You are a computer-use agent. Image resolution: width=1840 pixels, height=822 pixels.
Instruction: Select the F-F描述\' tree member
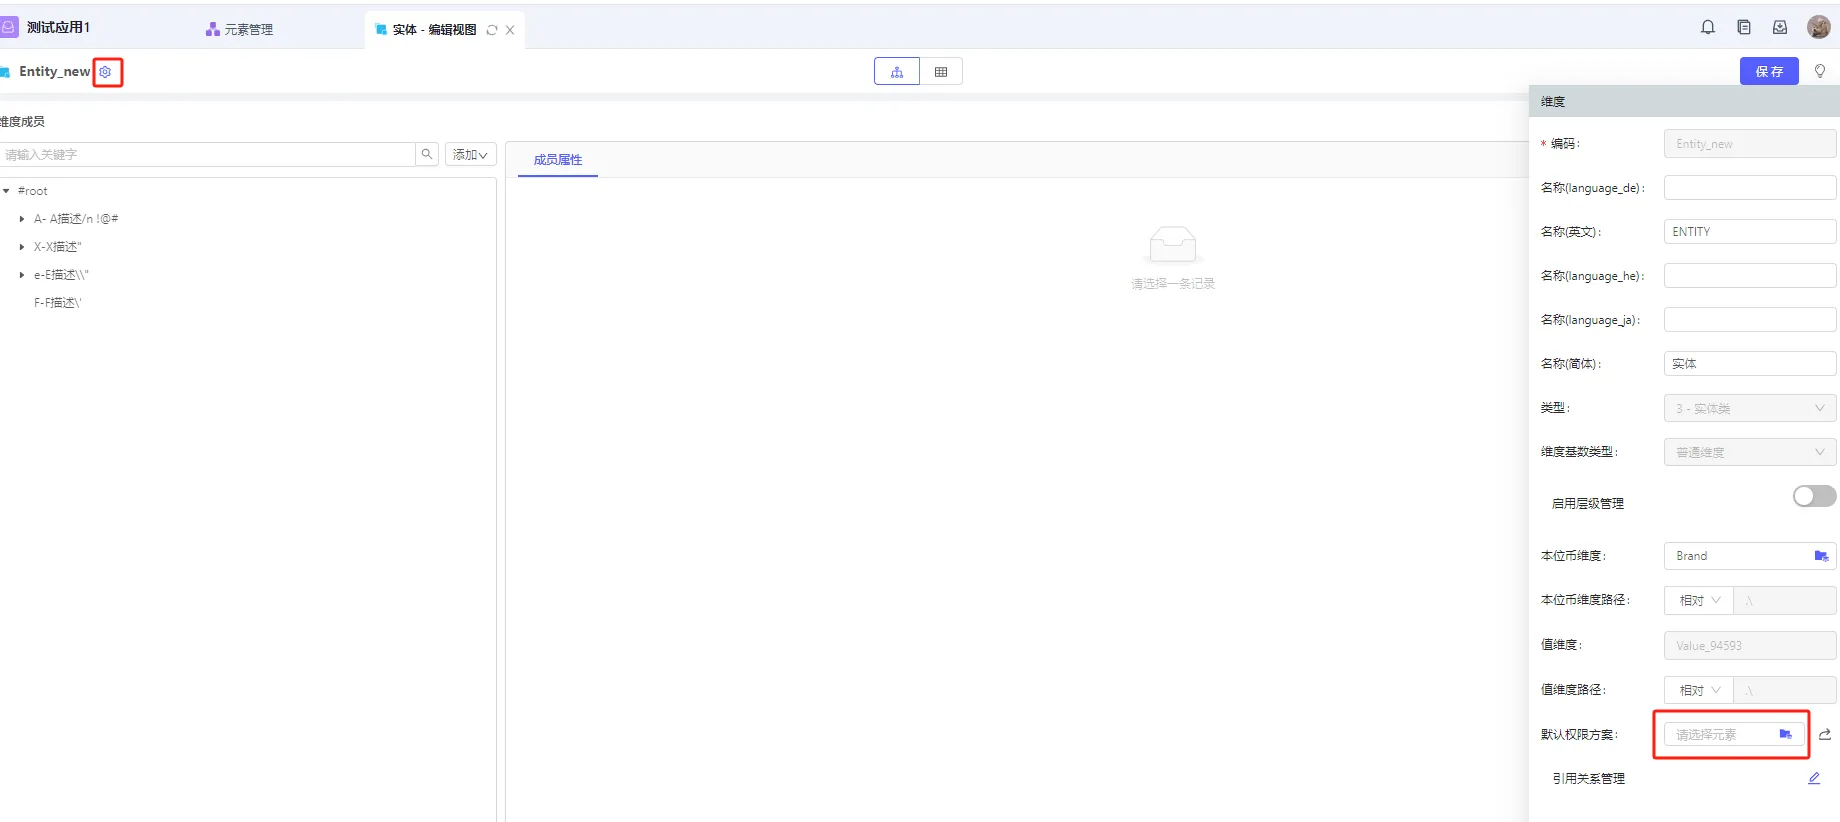coord(58,303)
